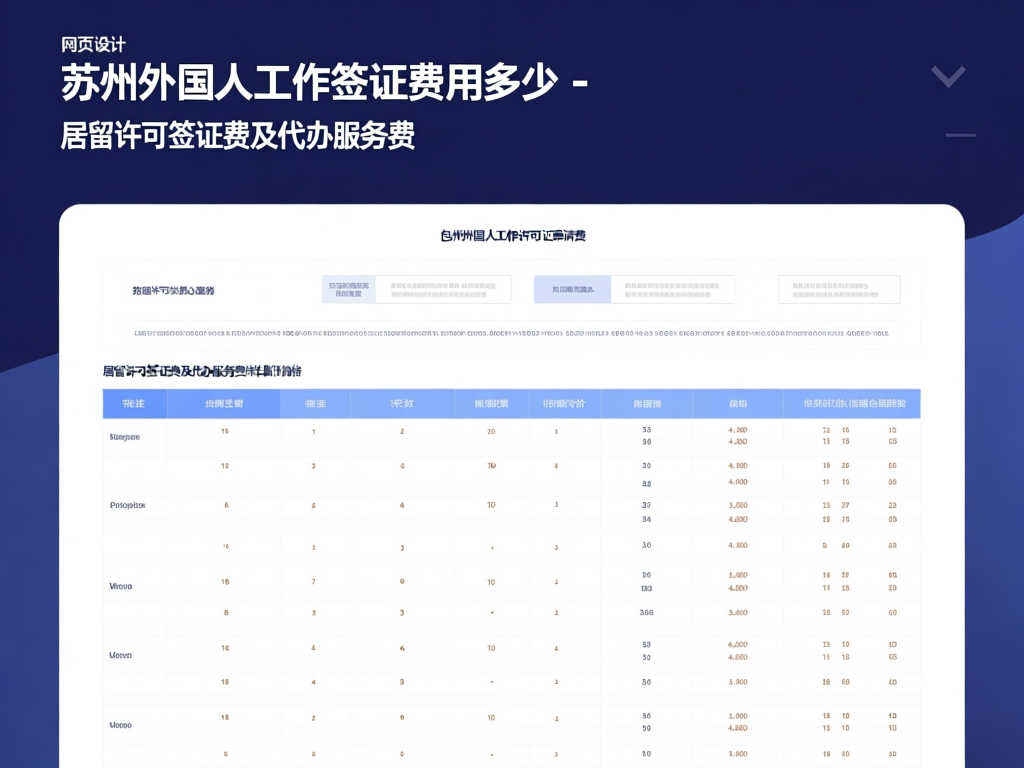The width and height of the screenshot is (1024, 768).
Task: Open the 网页设计 category label
Action: click(x=93, y=45)
